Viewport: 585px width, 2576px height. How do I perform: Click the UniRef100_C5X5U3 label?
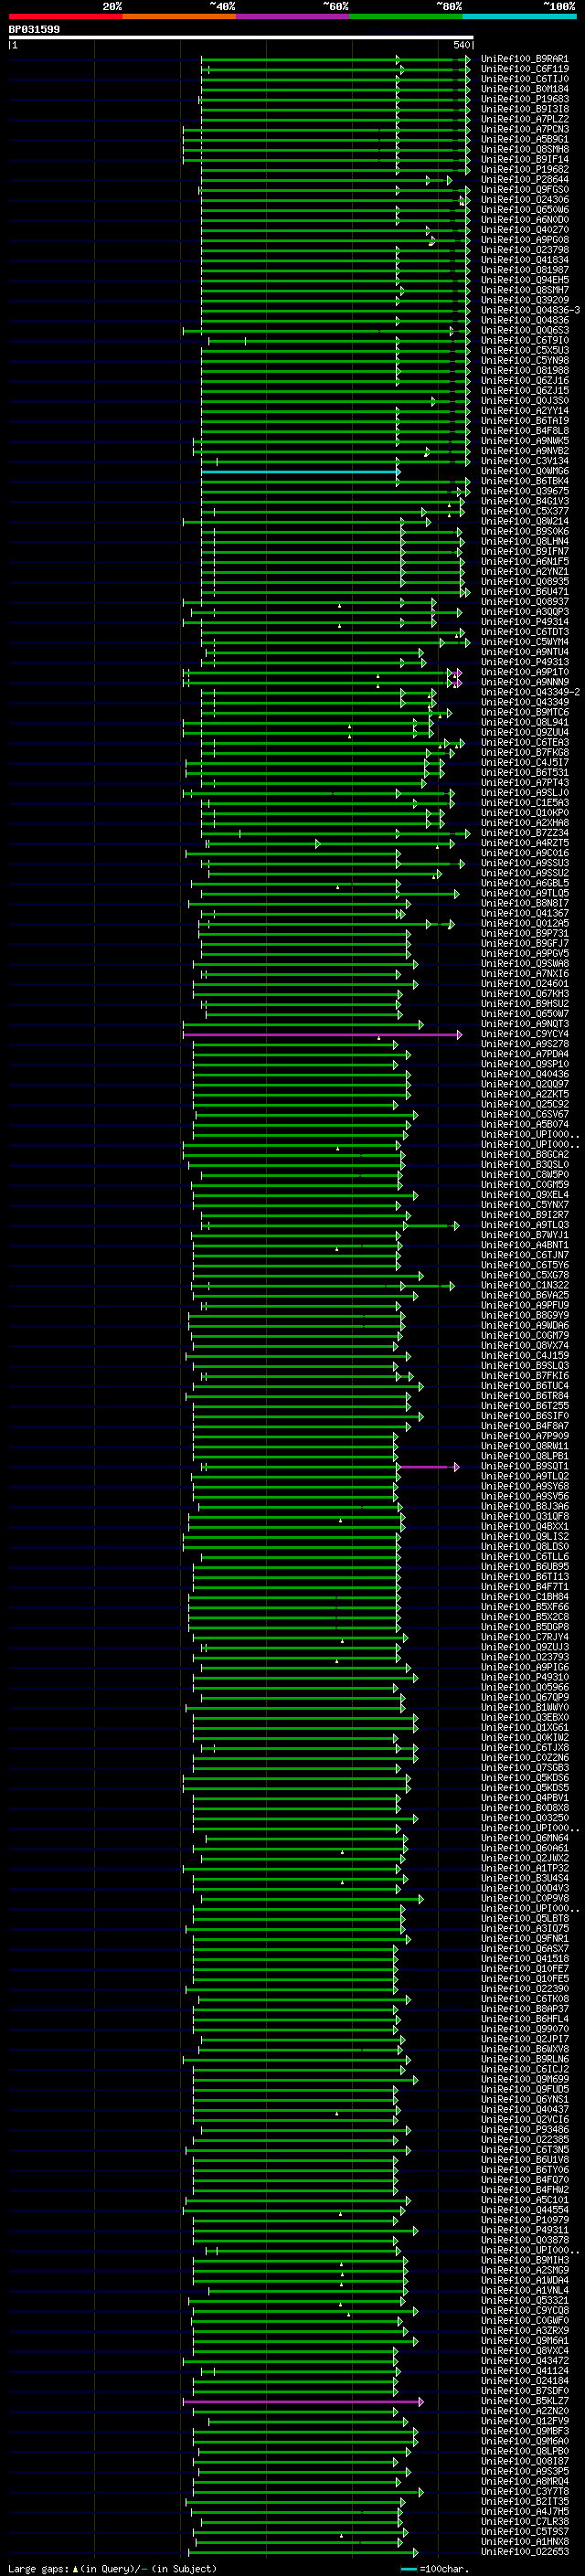tap(525, 351)
